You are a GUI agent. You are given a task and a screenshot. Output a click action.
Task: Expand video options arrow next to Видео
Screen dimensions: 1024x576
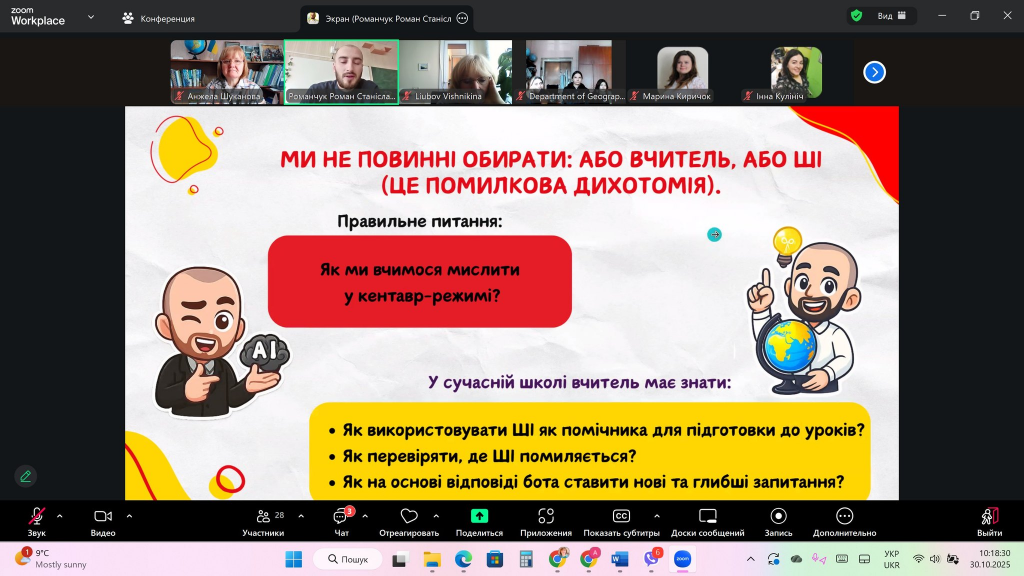[129, 516]
